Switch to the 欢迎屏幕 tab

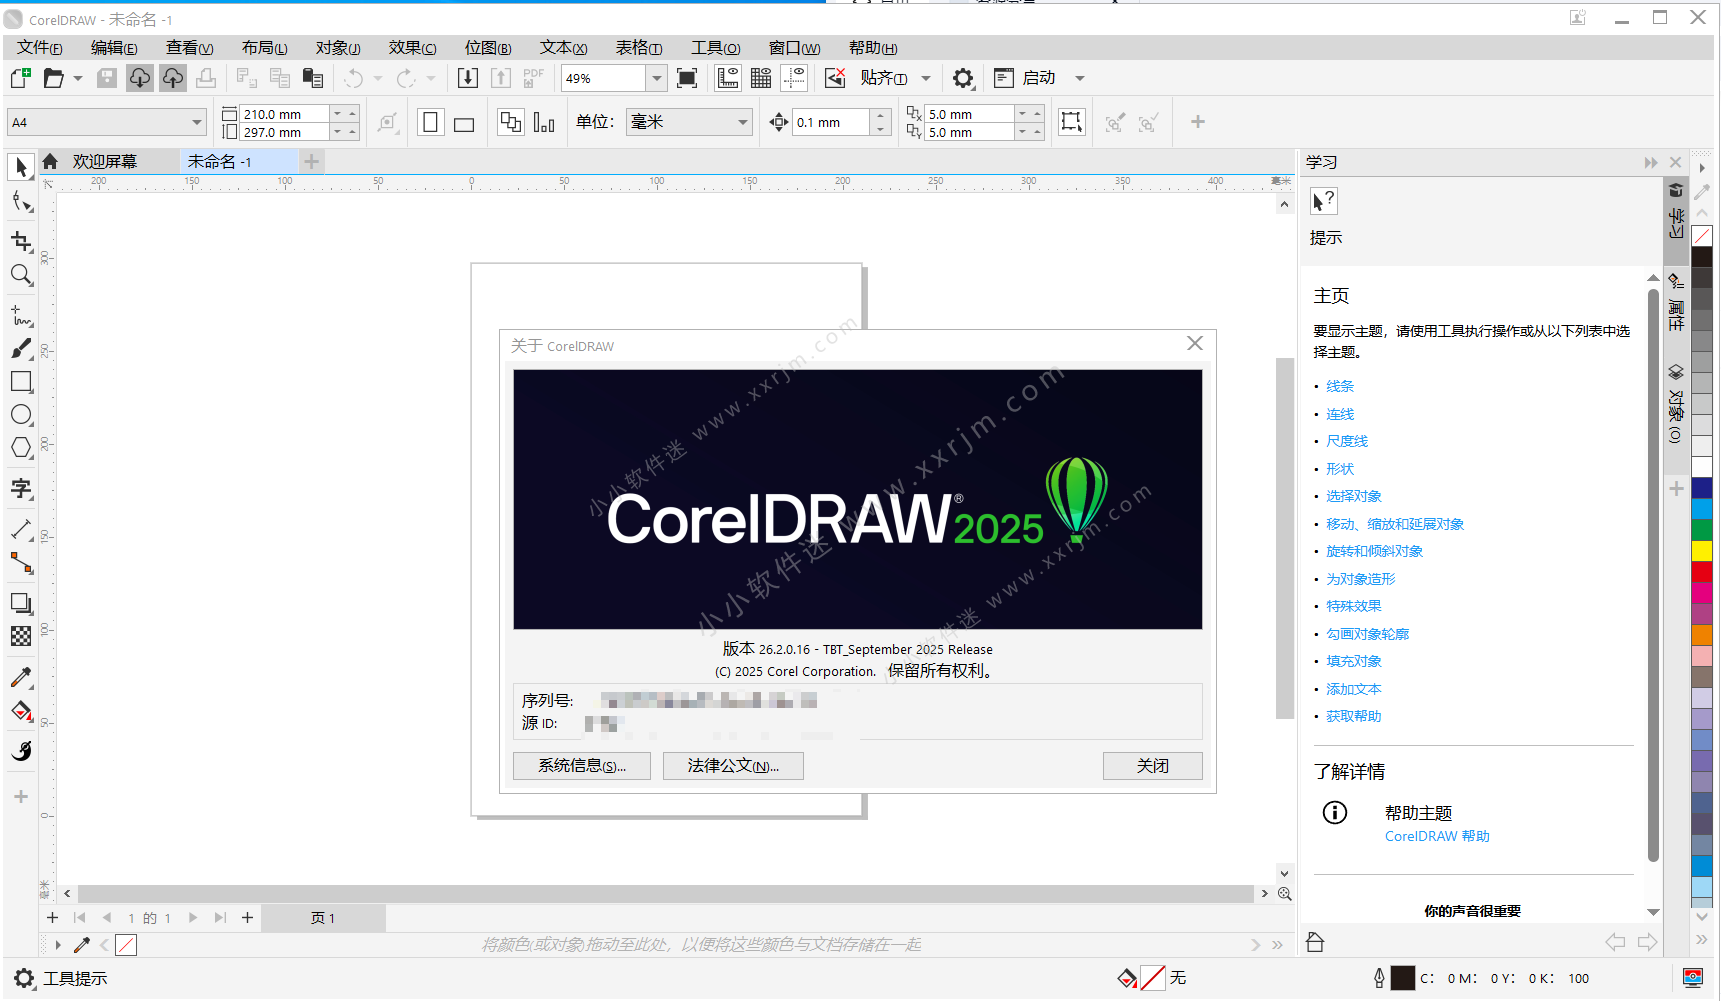[104, 162]
